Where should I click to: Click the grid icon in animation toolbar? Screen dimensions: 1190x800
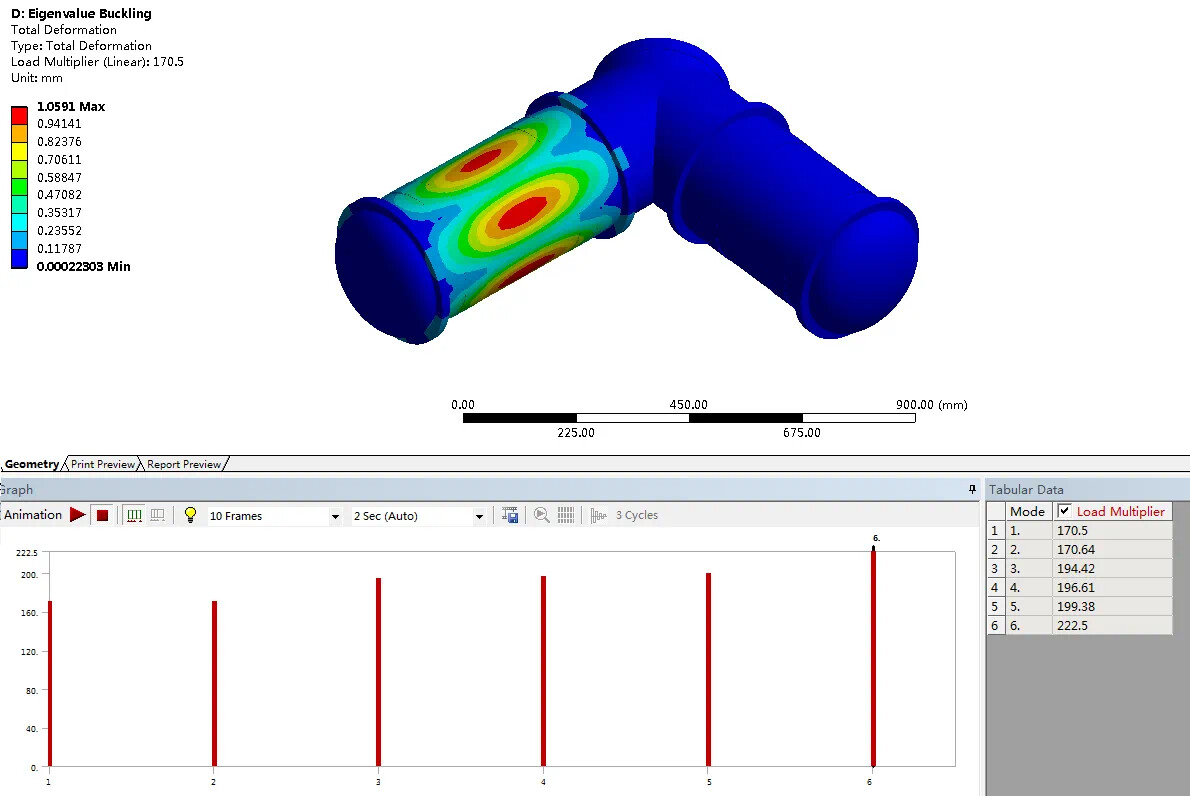(x=566, y=515)
